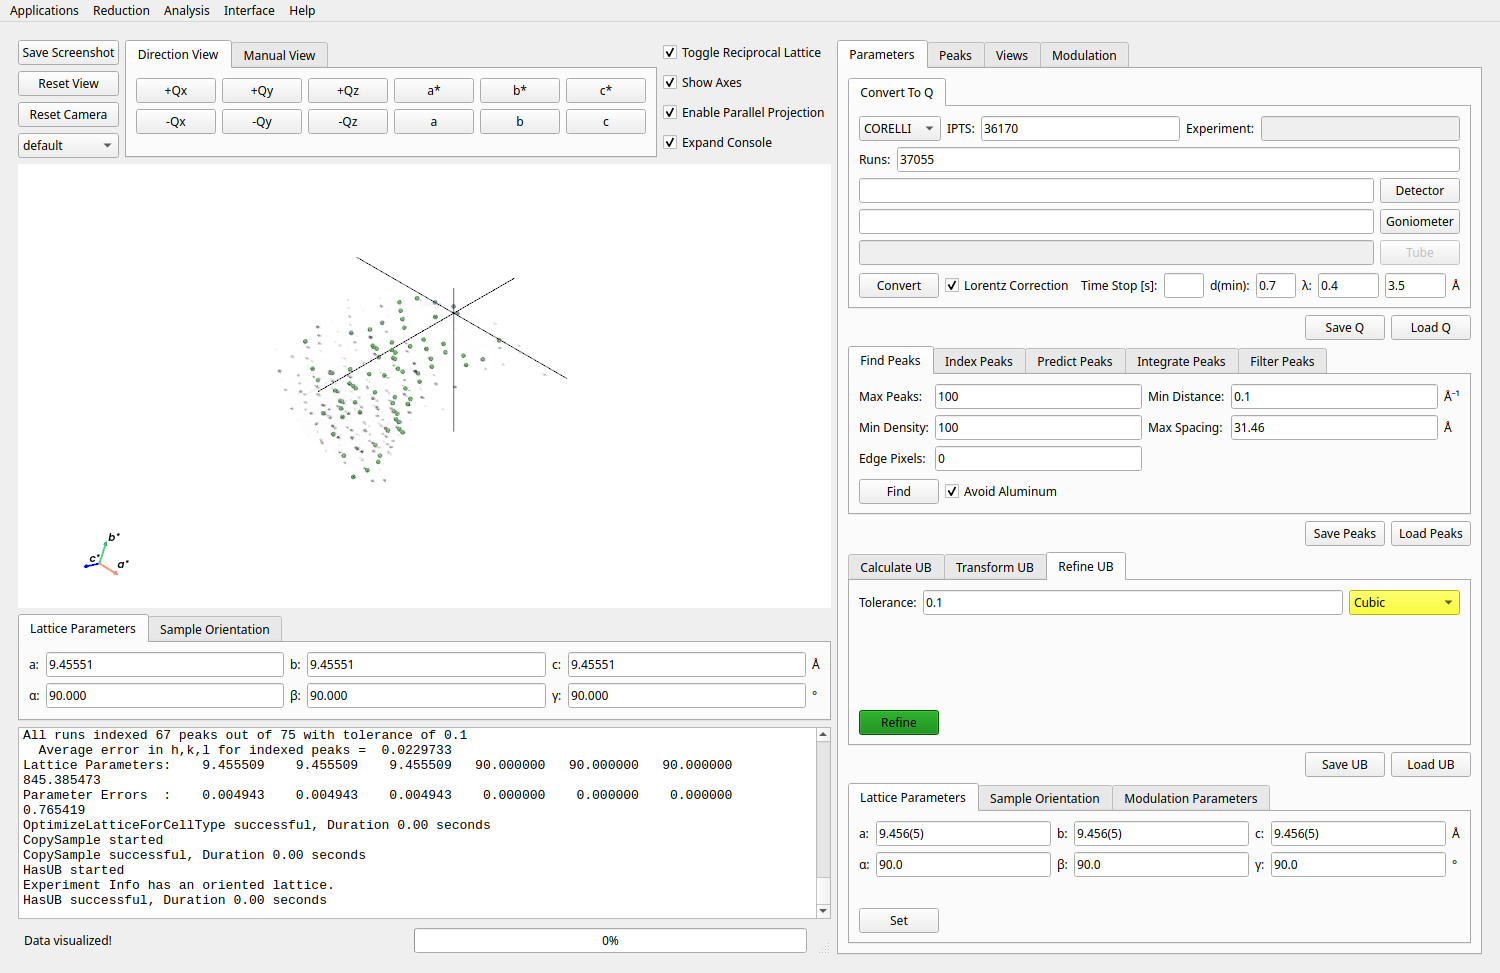Open the CORELLI instrument dropdown

click(899, 128)
